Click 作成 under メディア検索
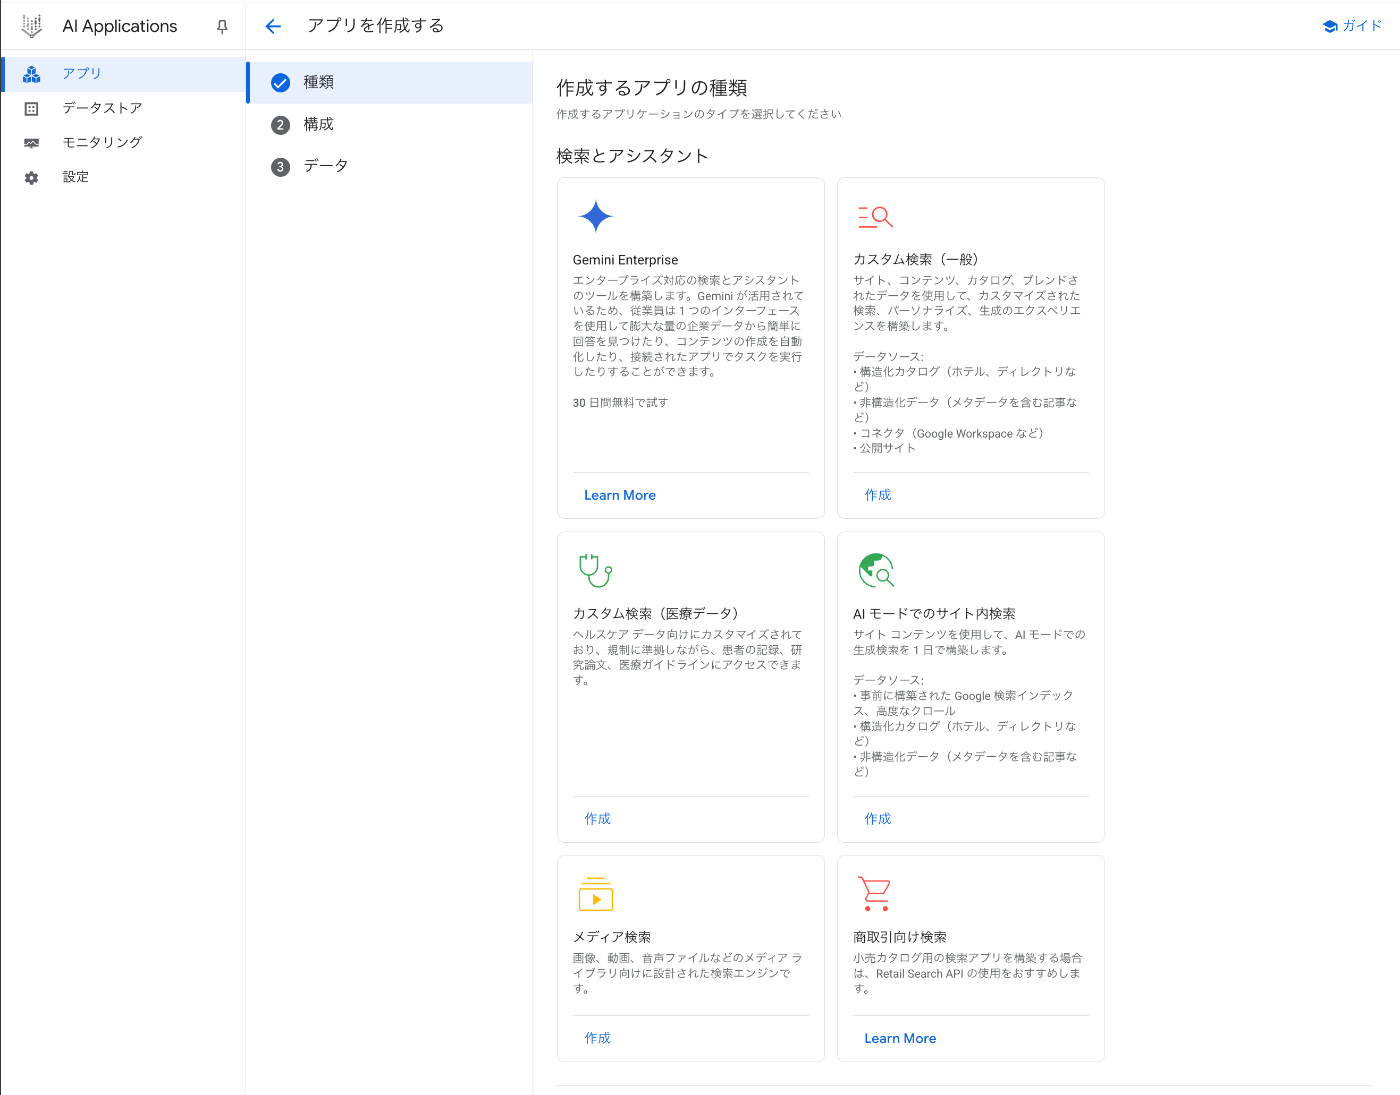The width and height of the screenshot is (1400, 1095). pos(598,1039)
